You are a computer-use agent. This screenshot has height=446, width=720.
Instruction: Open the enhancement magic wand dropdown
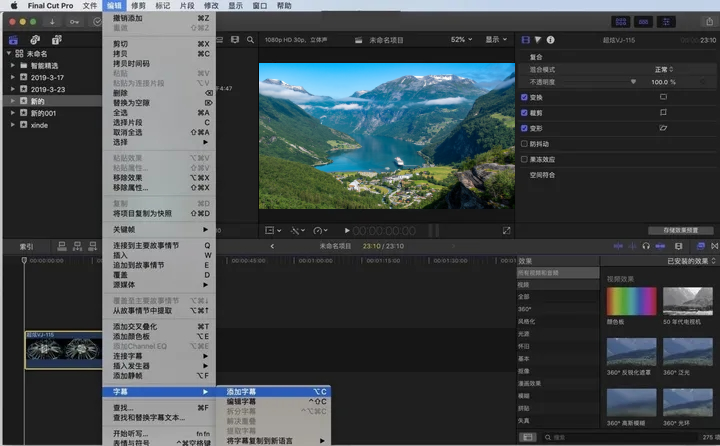coord(298,231)
